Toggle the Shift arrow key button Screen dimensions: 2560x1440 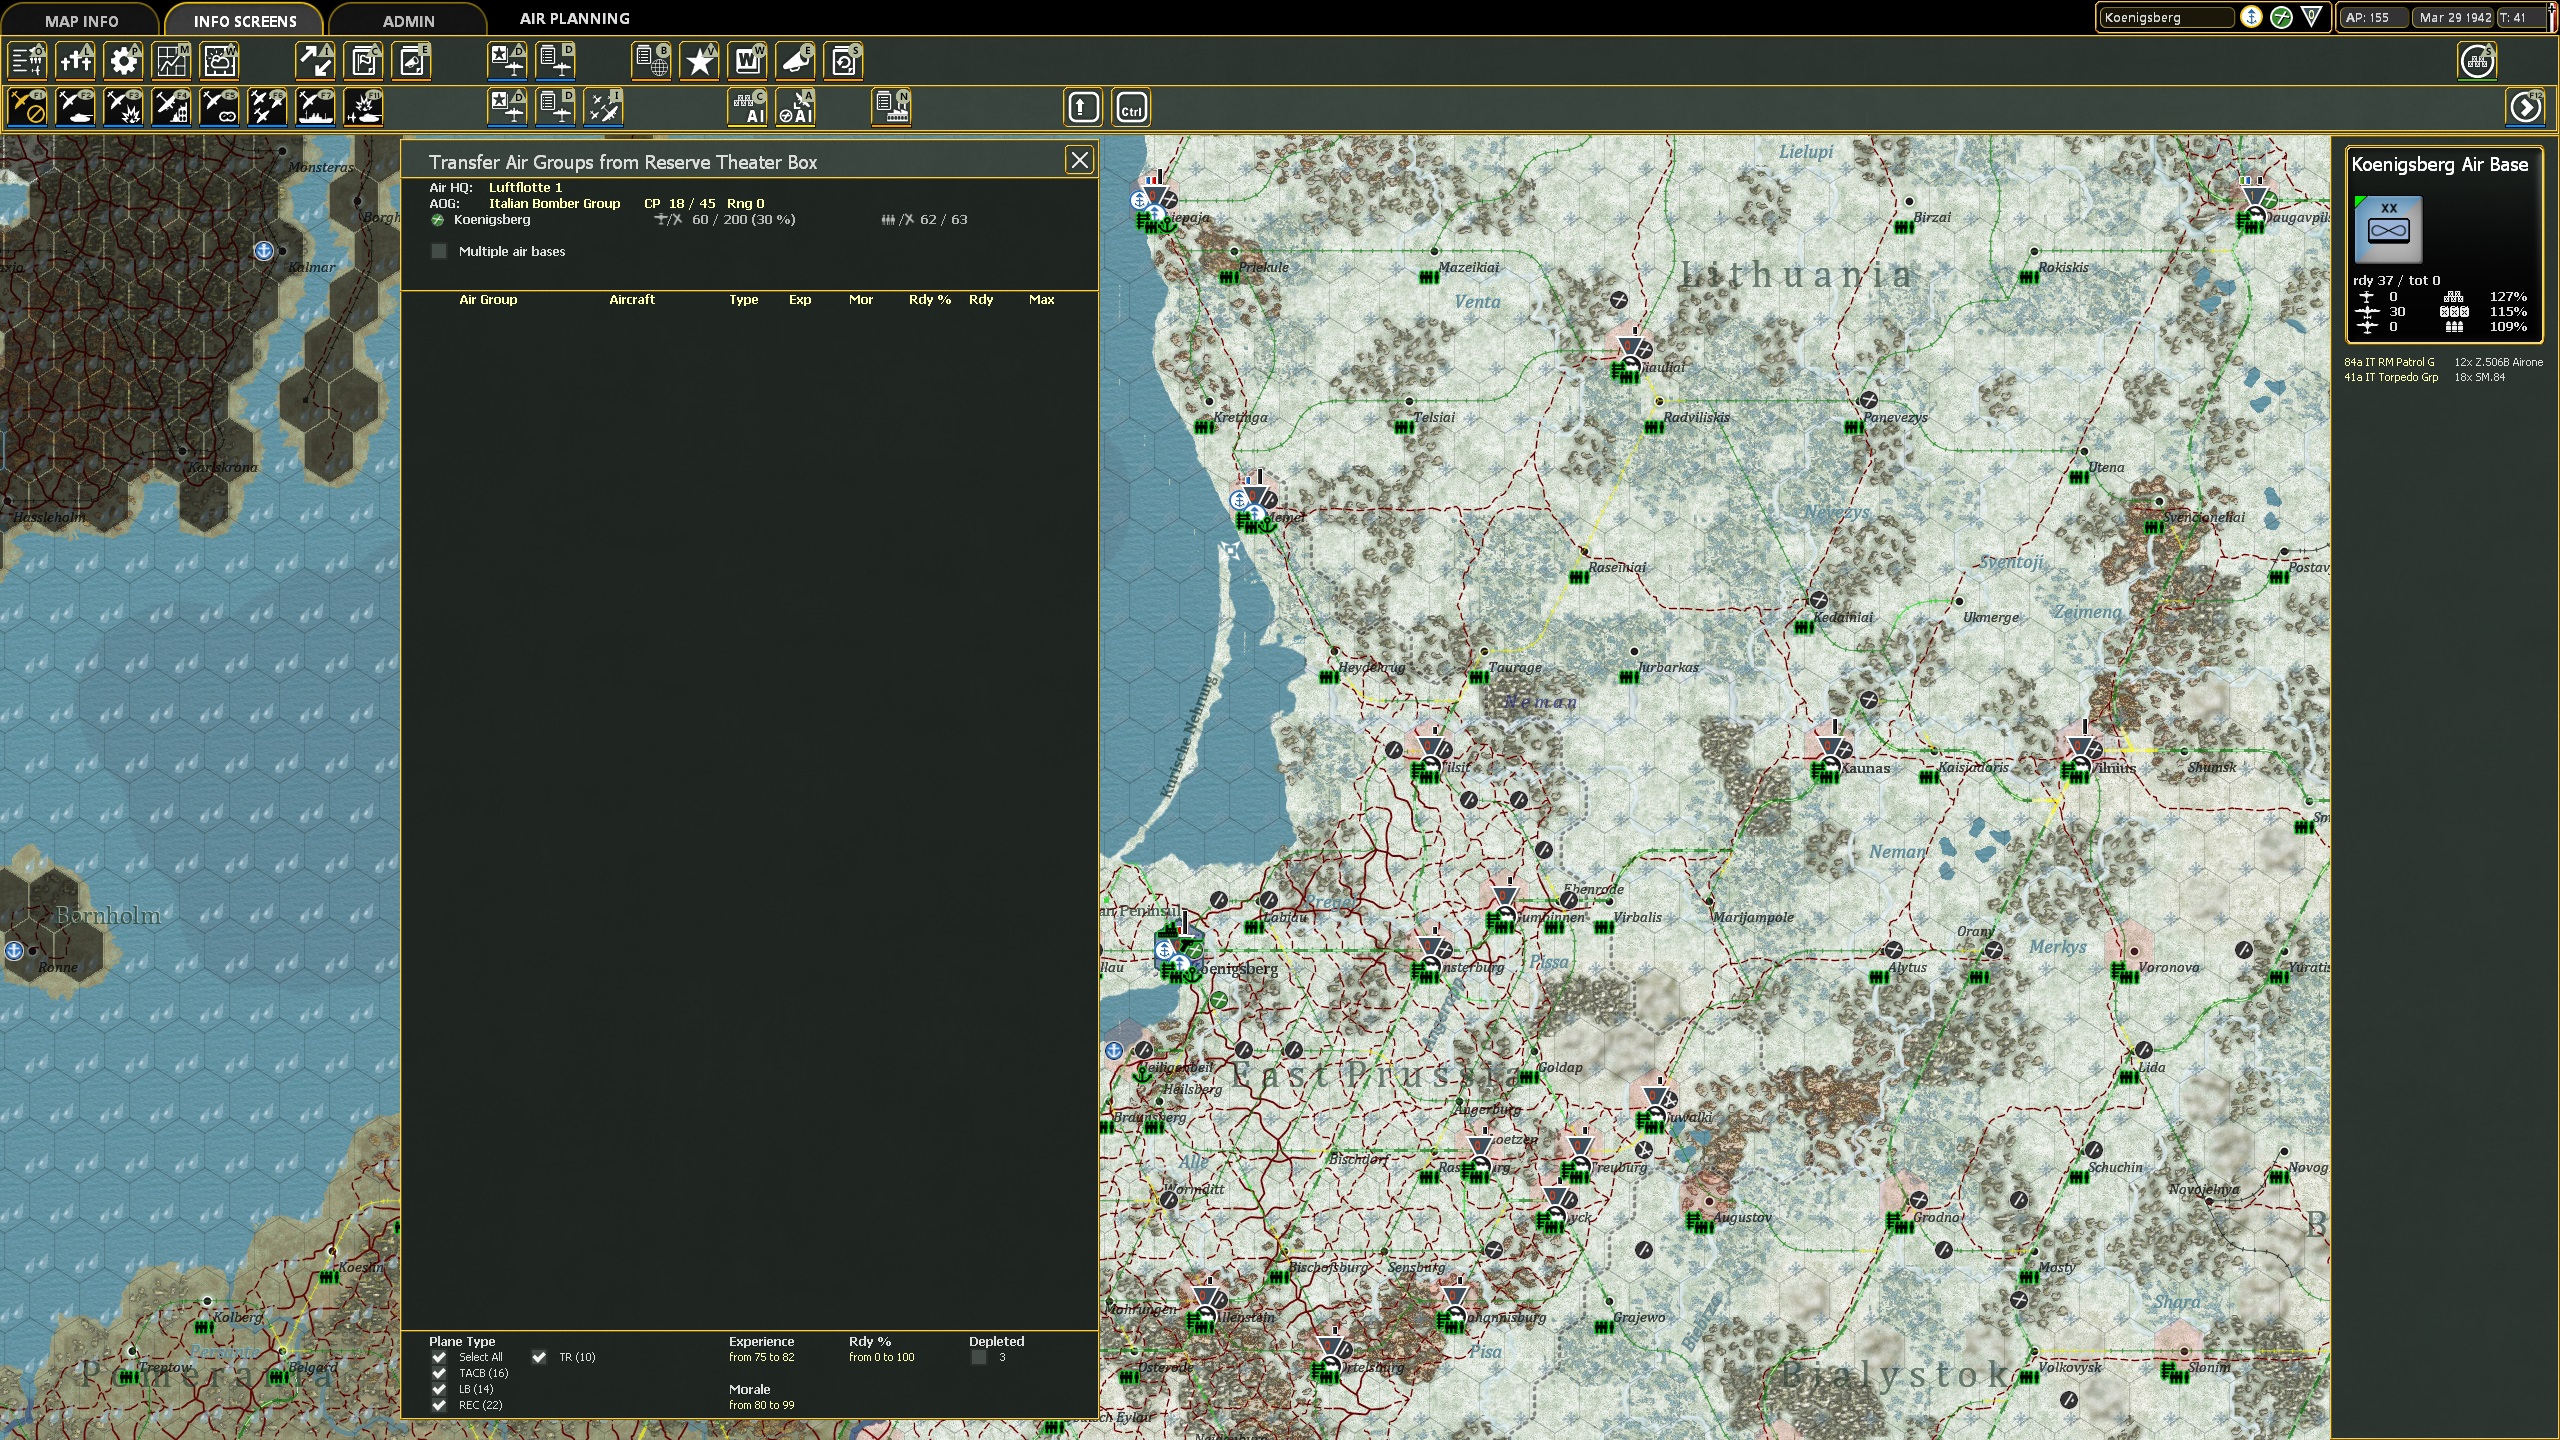[1083, 108]
